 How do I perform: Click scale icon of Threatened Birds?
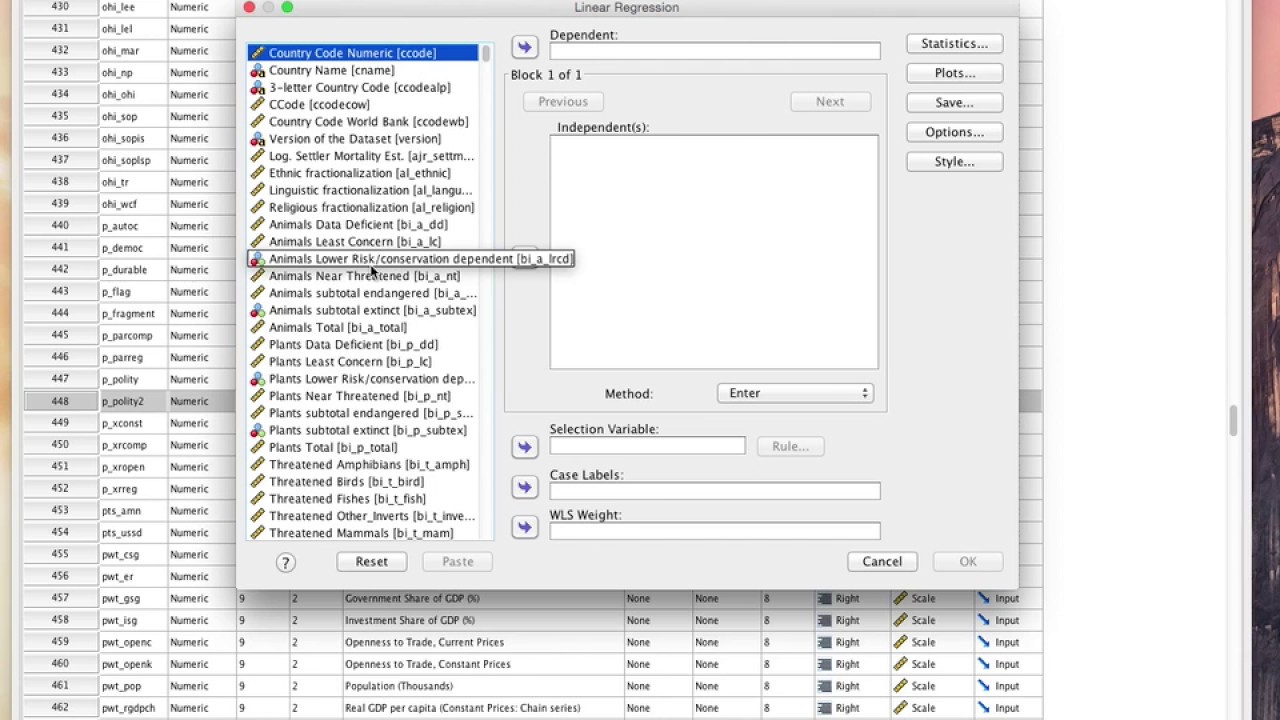click(x=258, y=482)
